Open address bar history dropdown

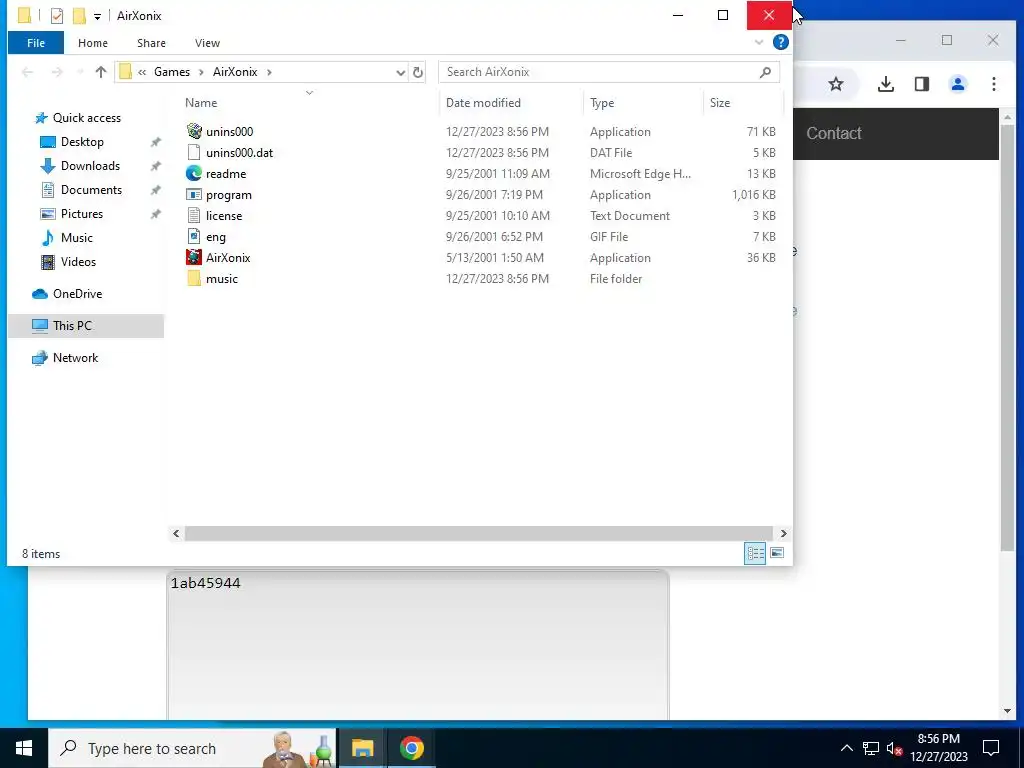tap(400, 72)
